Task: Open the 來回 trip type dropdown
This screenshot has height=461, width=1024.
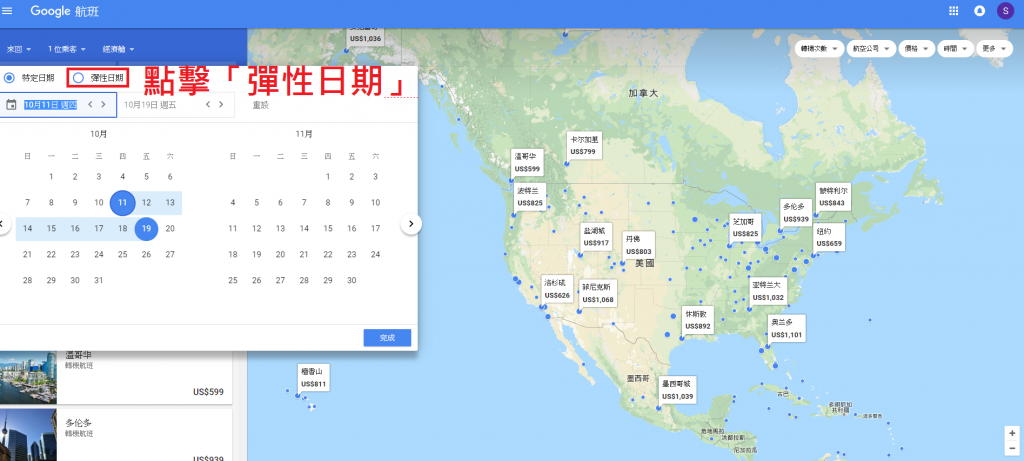Action: click(19, 49)
